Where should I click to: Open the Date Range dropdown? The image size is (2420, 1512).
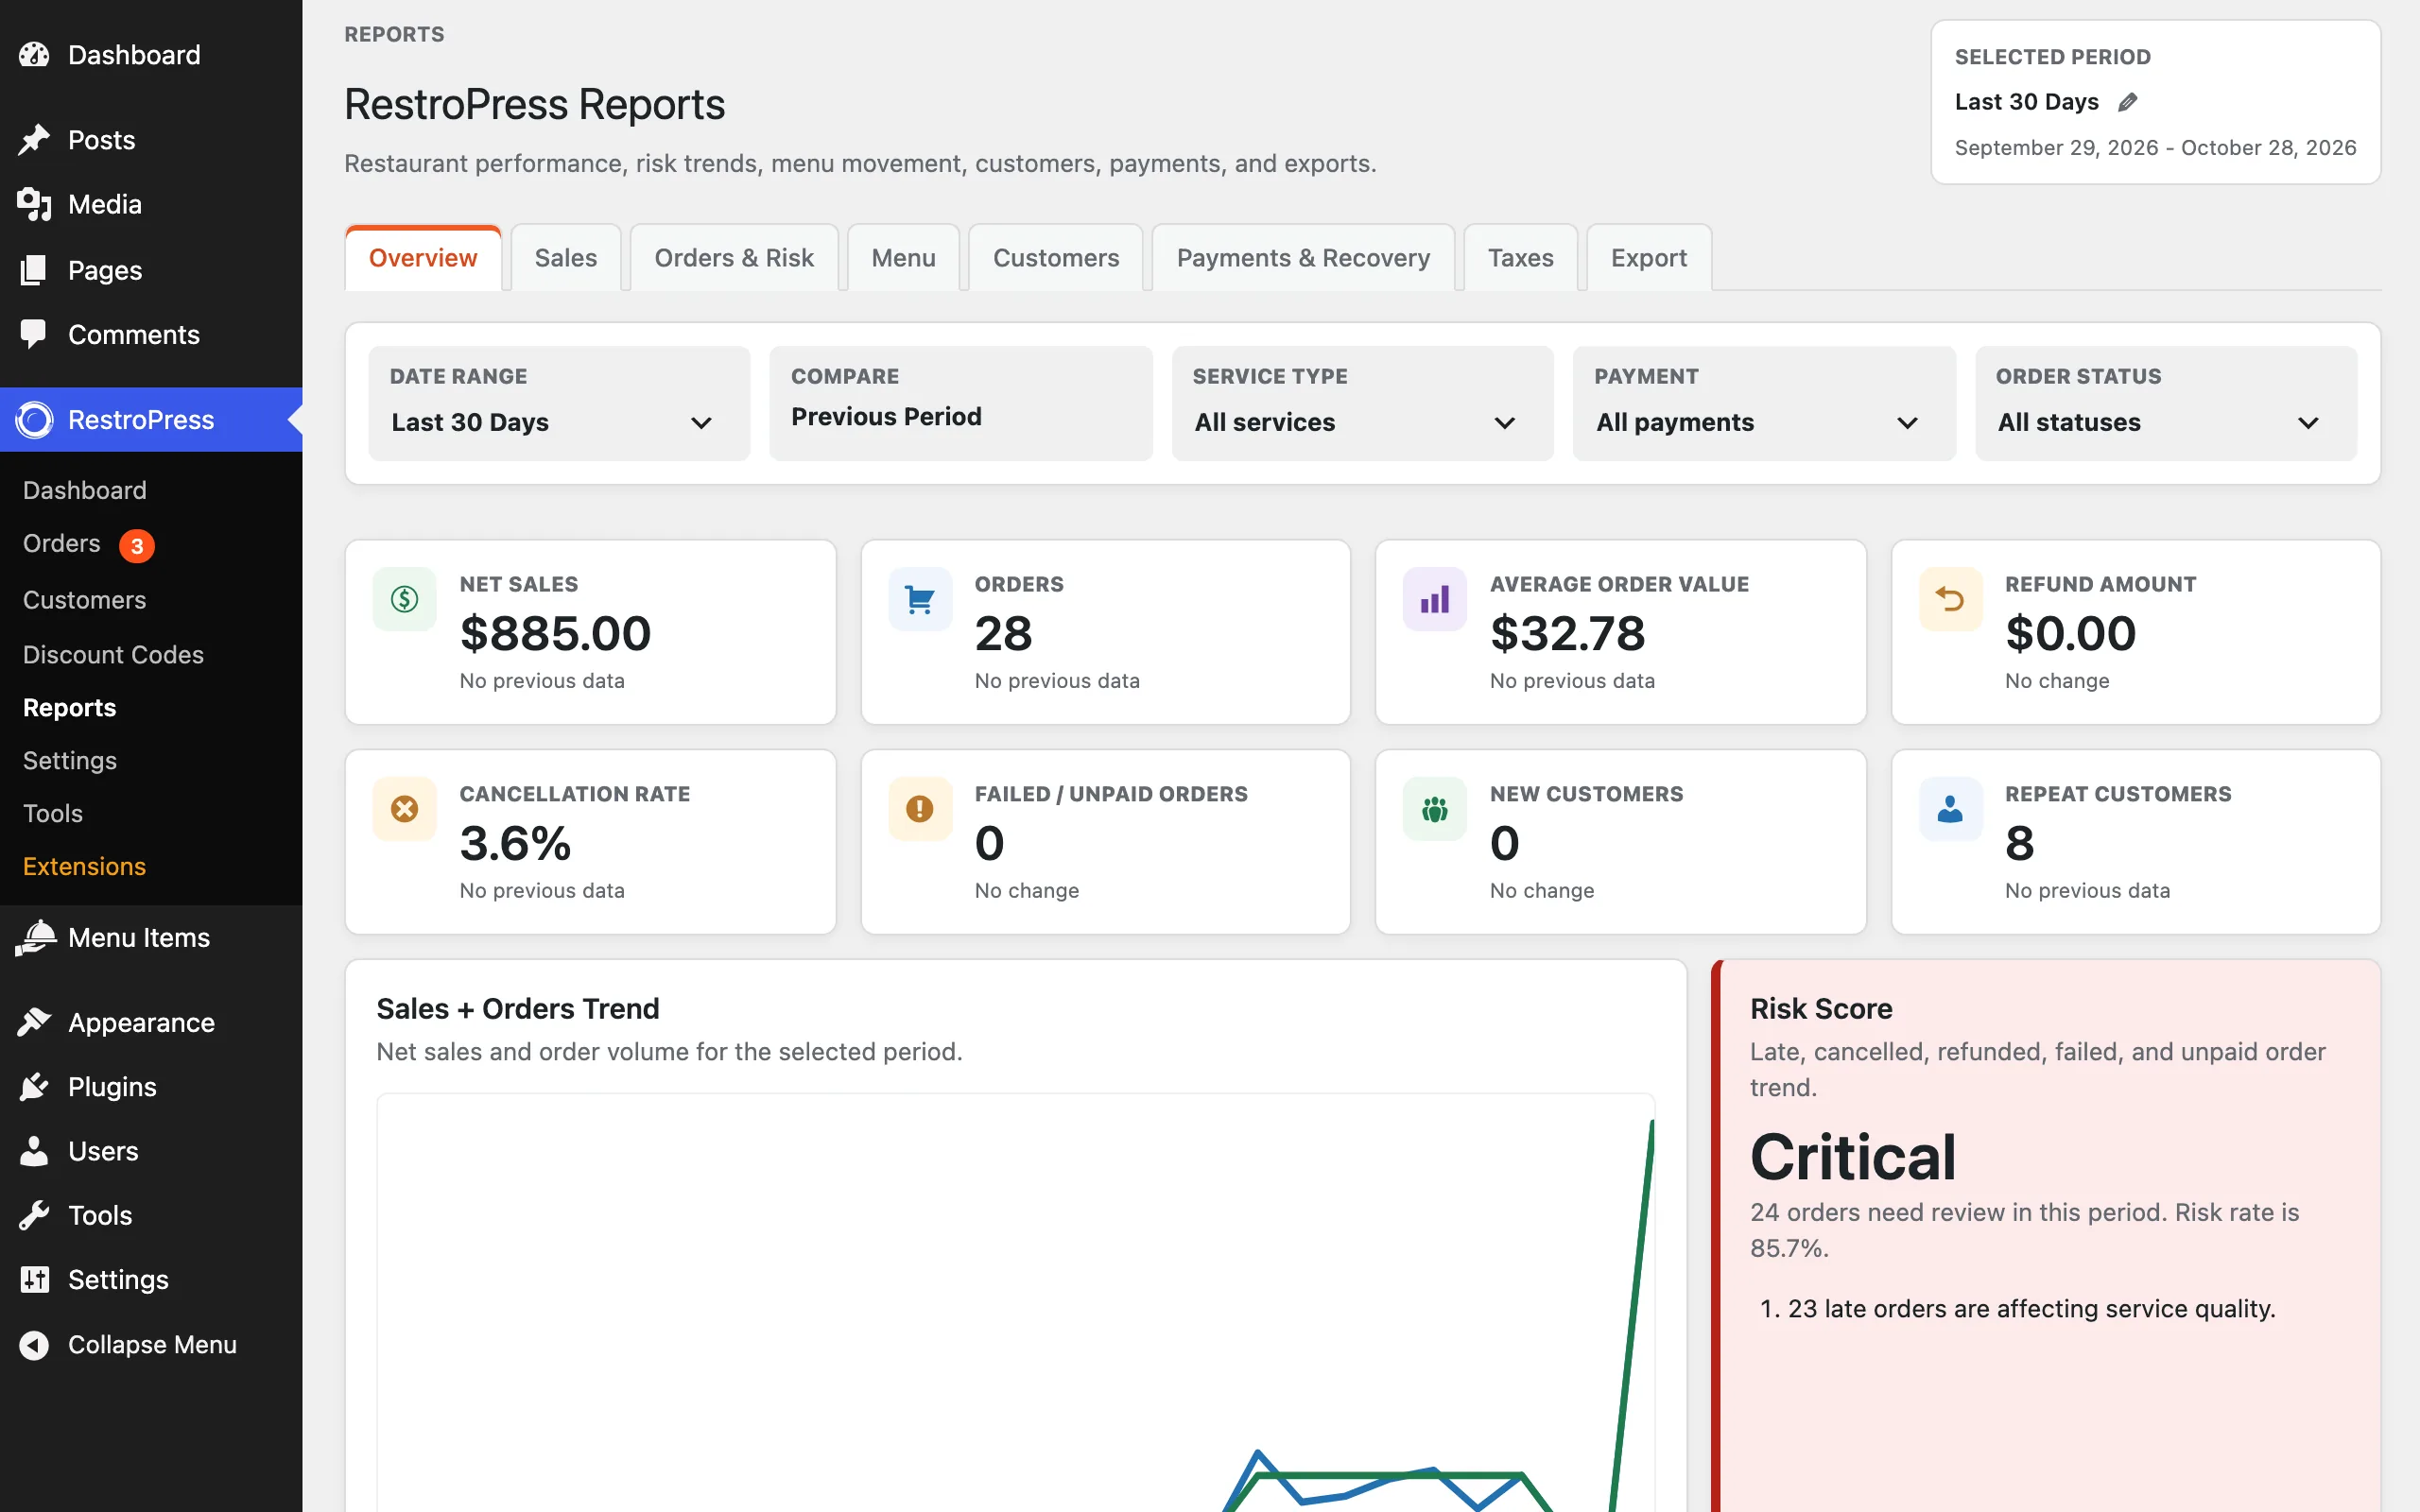559,403
